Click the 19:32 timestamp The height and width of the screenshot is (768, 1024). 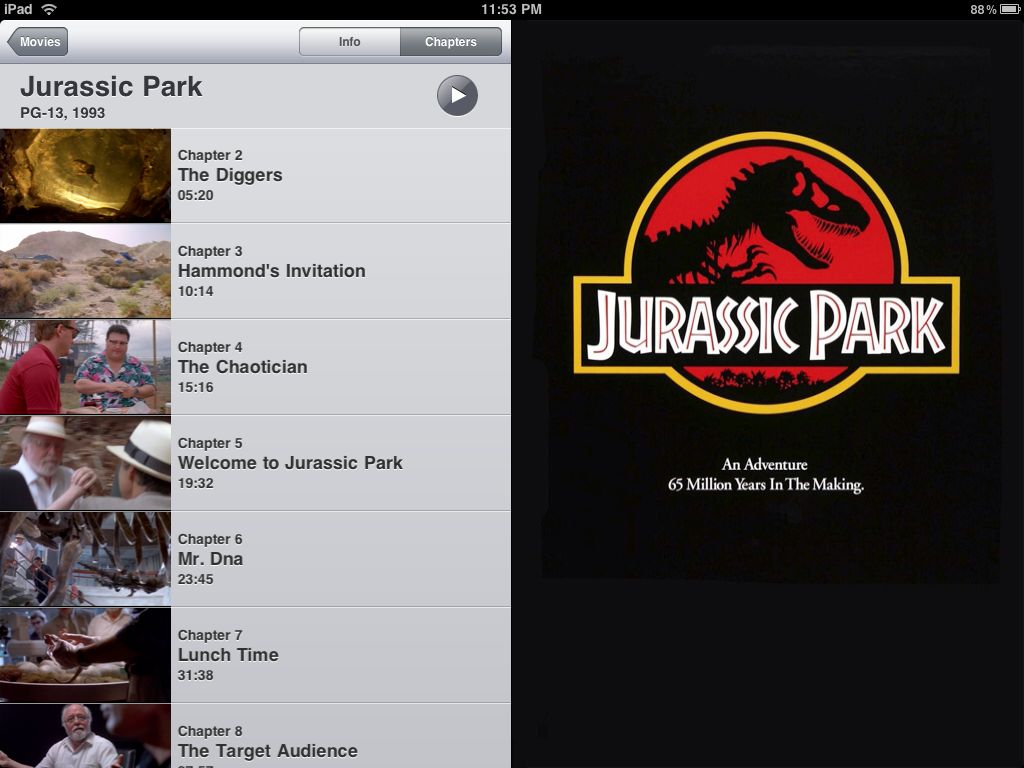click(195, 483)
